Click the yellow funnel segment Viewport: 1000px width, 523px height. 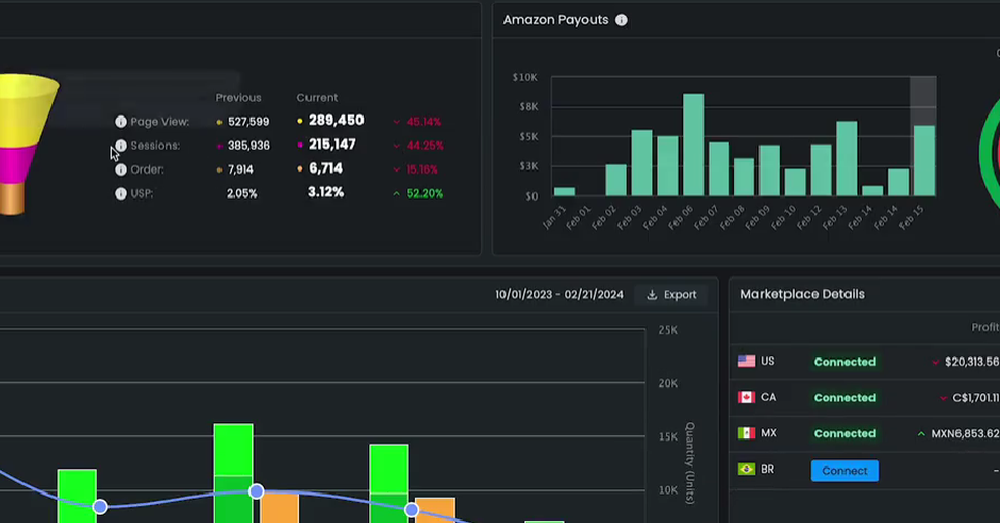26,112
